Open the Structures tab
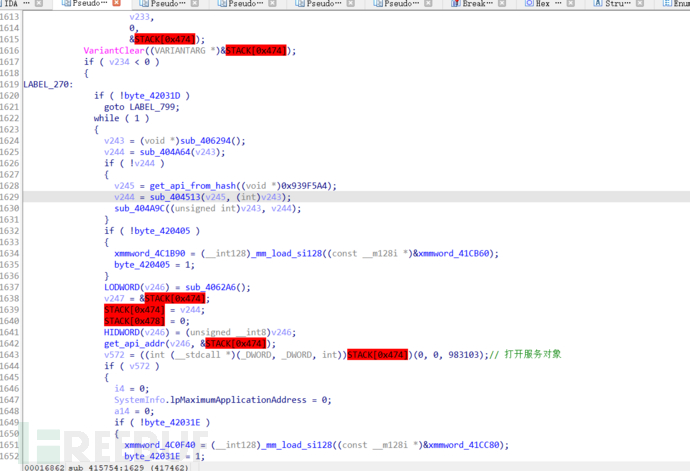This screenshot has height=471, width=690. click(x=617, y=4)
